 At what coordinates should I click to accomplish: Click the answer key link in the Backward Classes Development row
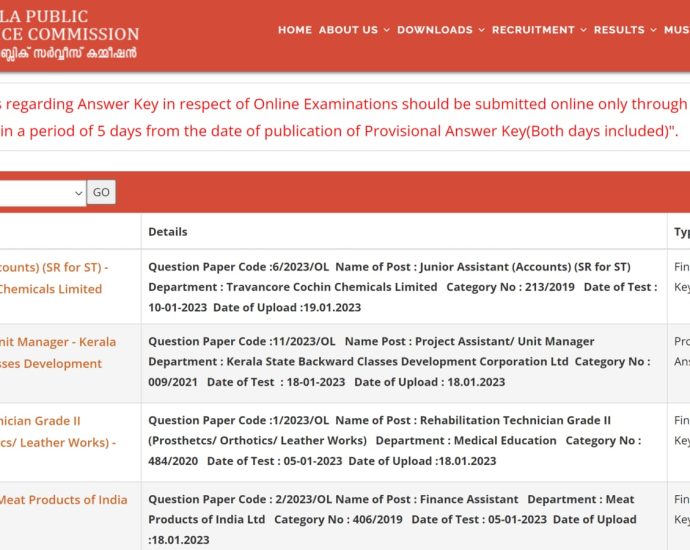click(681, 352)
